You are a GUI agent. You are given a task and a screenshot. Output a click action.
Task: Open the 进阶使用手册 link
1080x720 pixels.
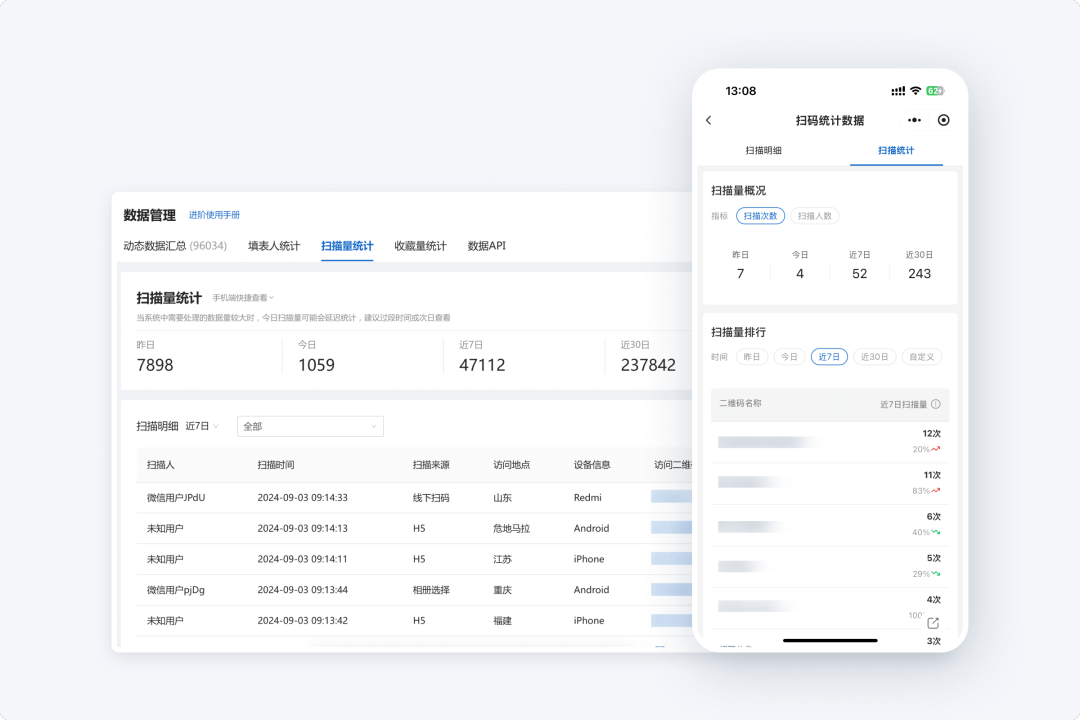[214, 215]
